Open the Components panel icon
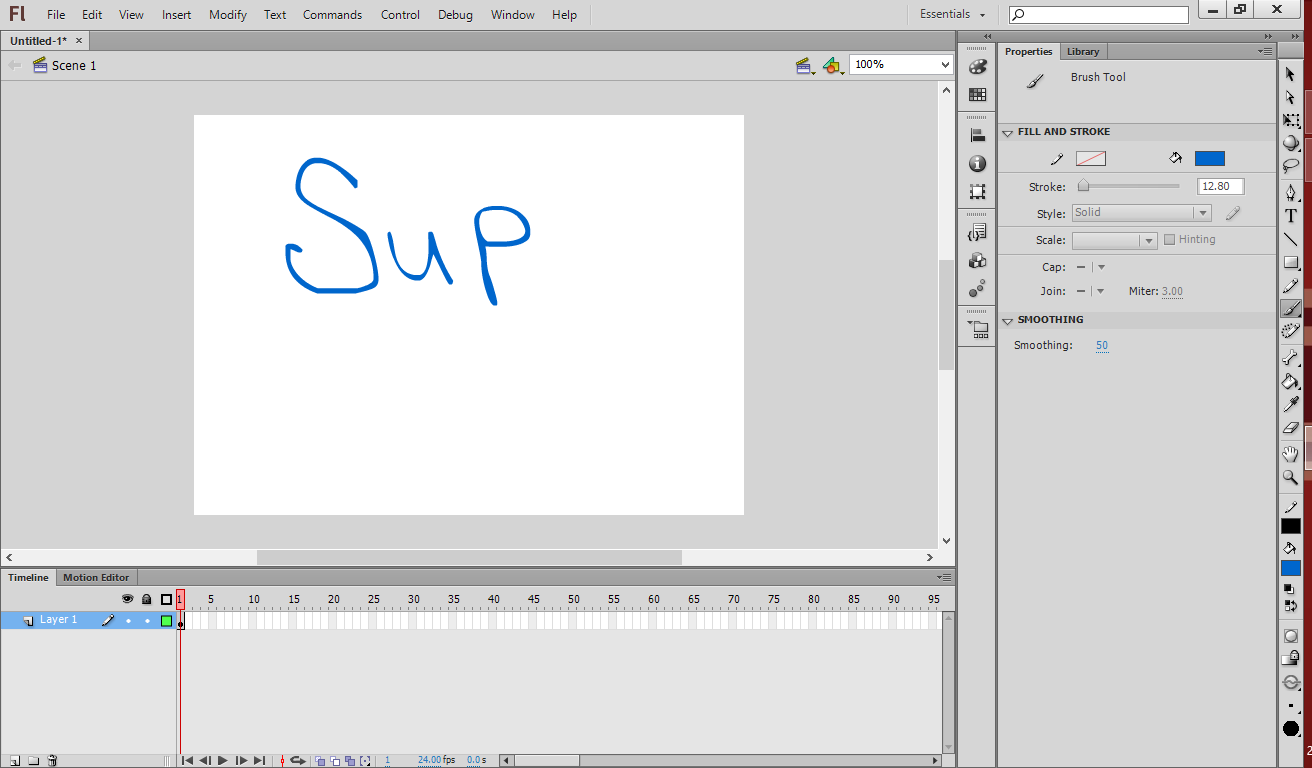 coord(977,261)
